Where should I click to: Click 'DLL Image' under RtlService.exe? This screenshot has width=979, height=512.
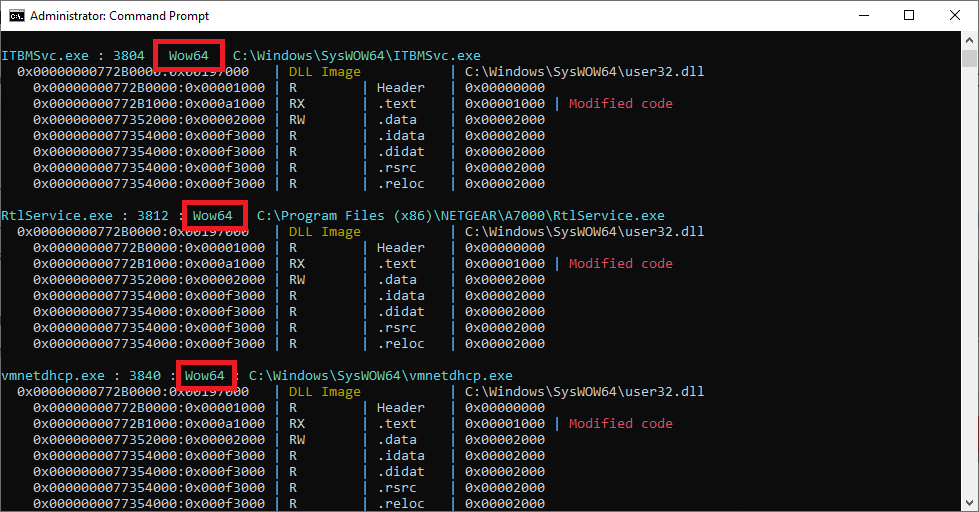[325, 232]
